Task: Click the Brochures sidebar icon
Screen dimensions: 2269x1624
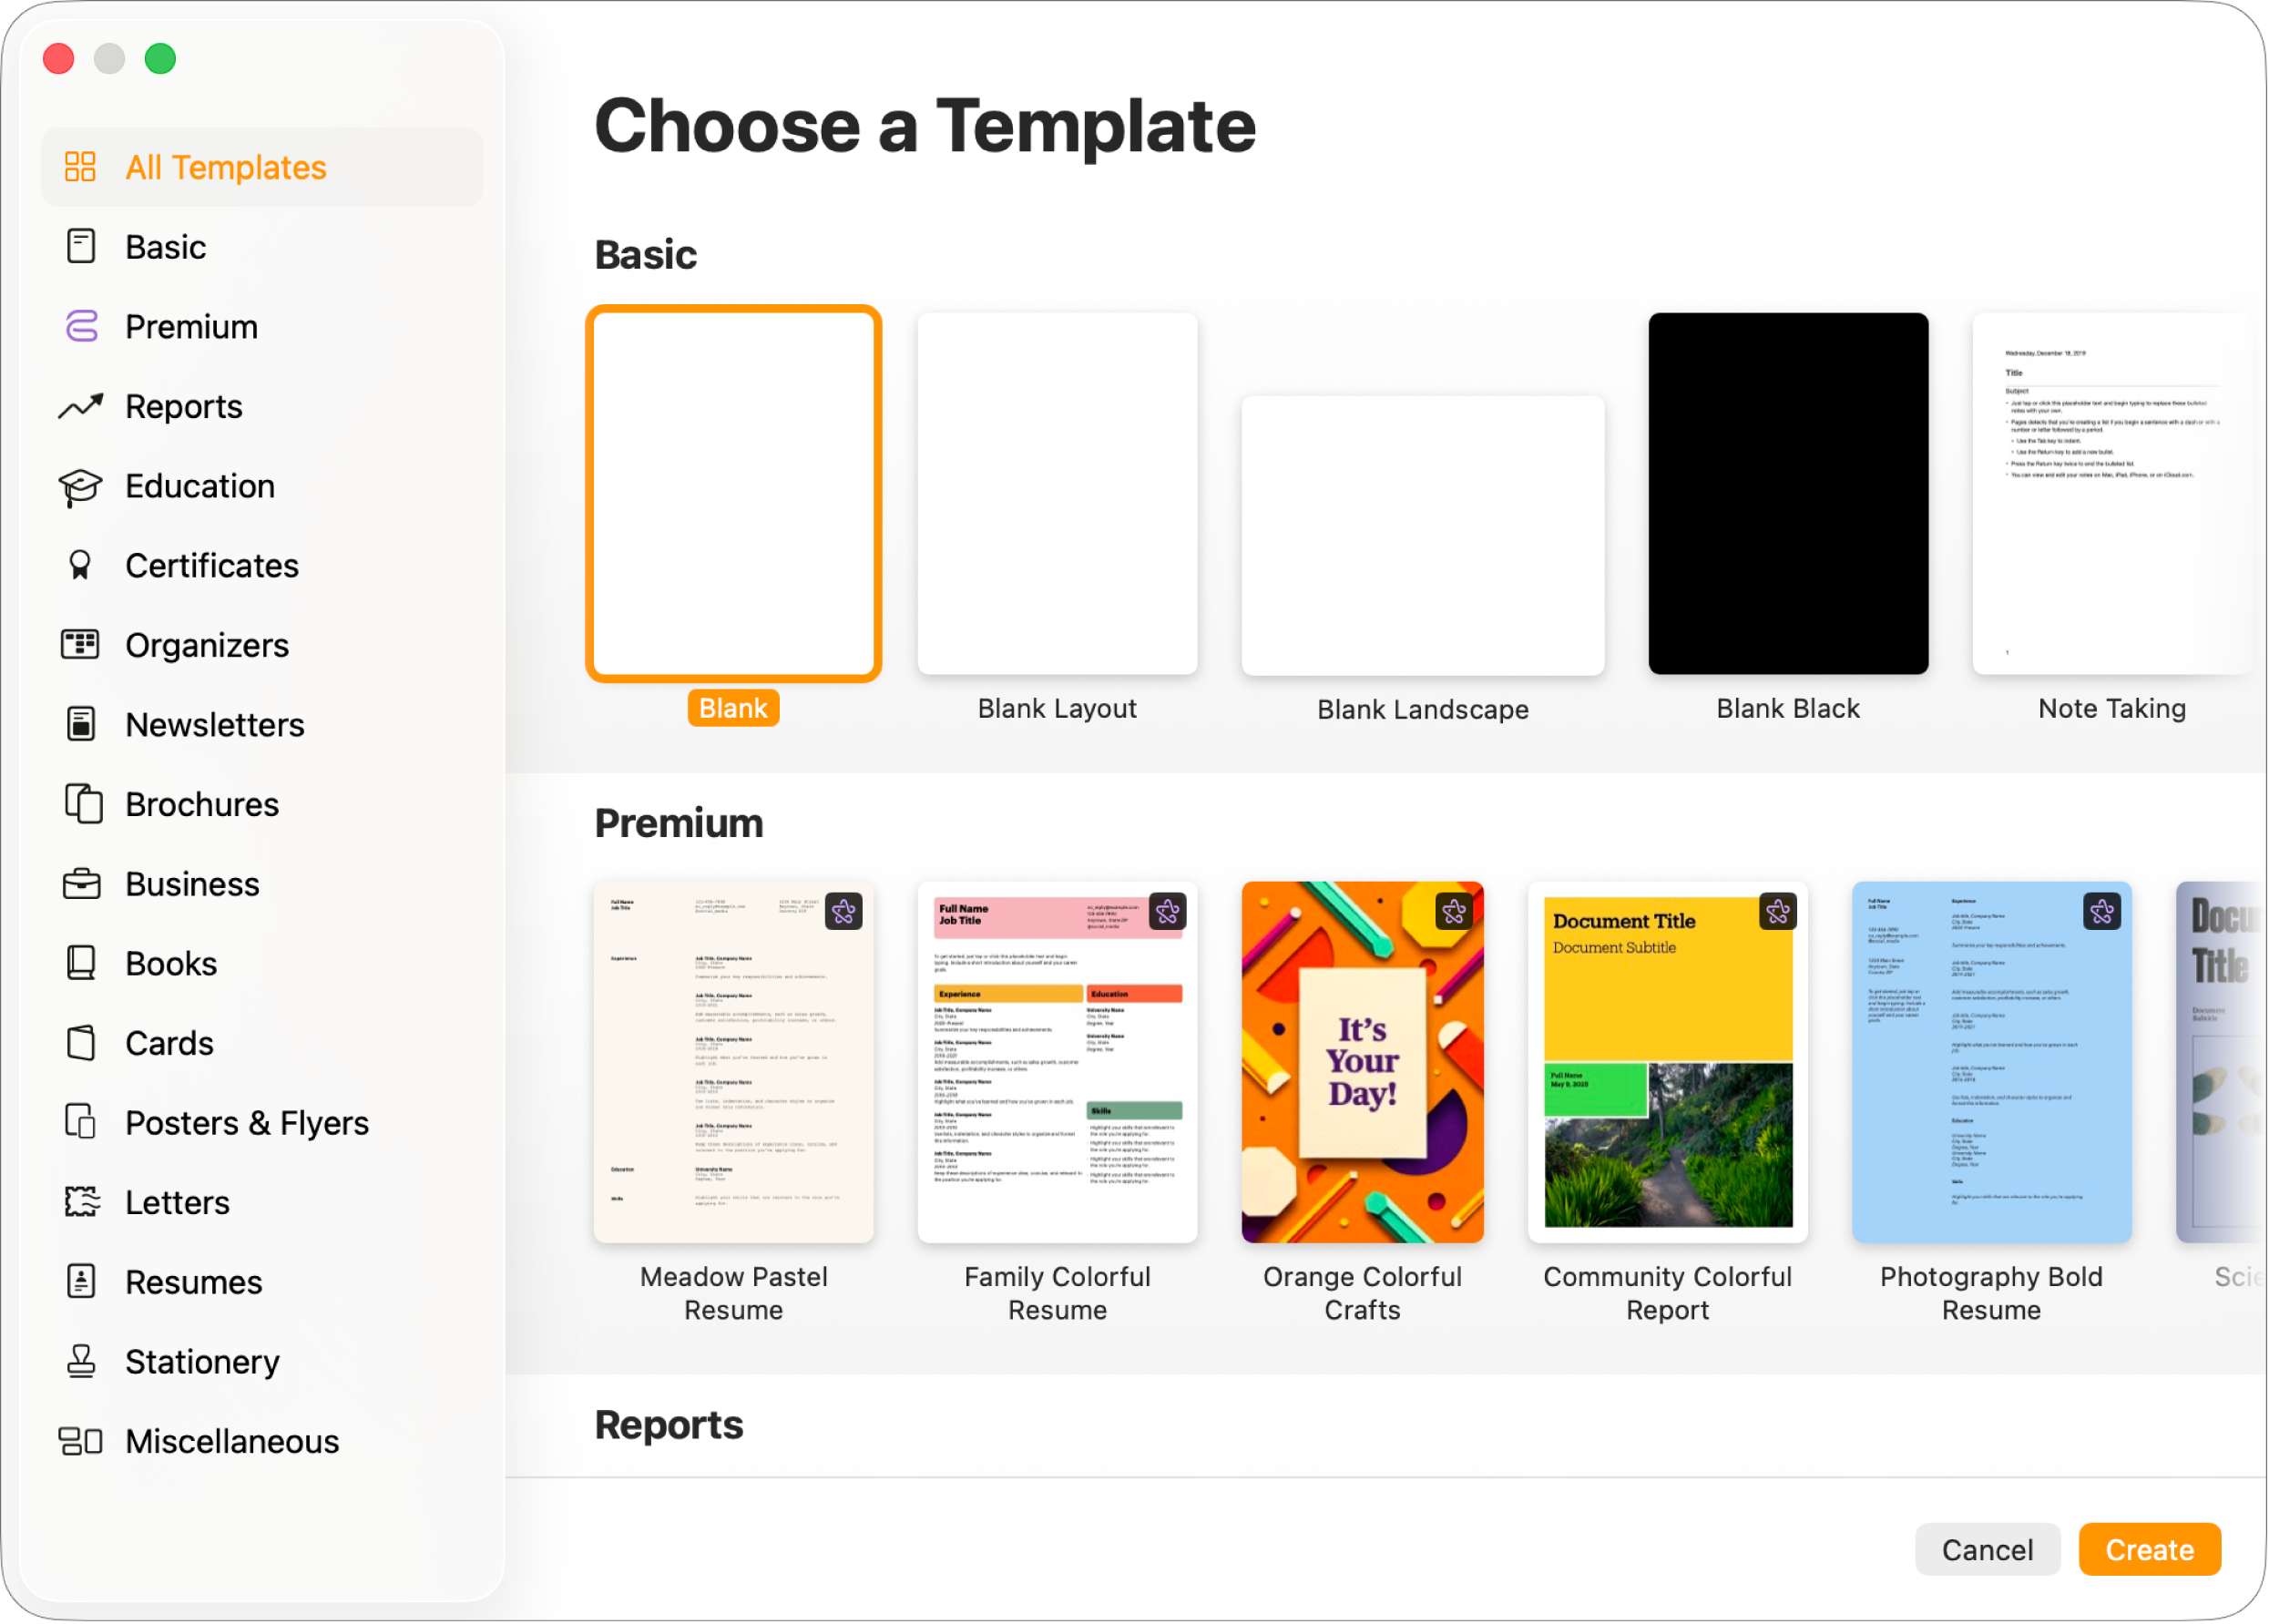Action: pyautogui.click(x=80, y=804)
